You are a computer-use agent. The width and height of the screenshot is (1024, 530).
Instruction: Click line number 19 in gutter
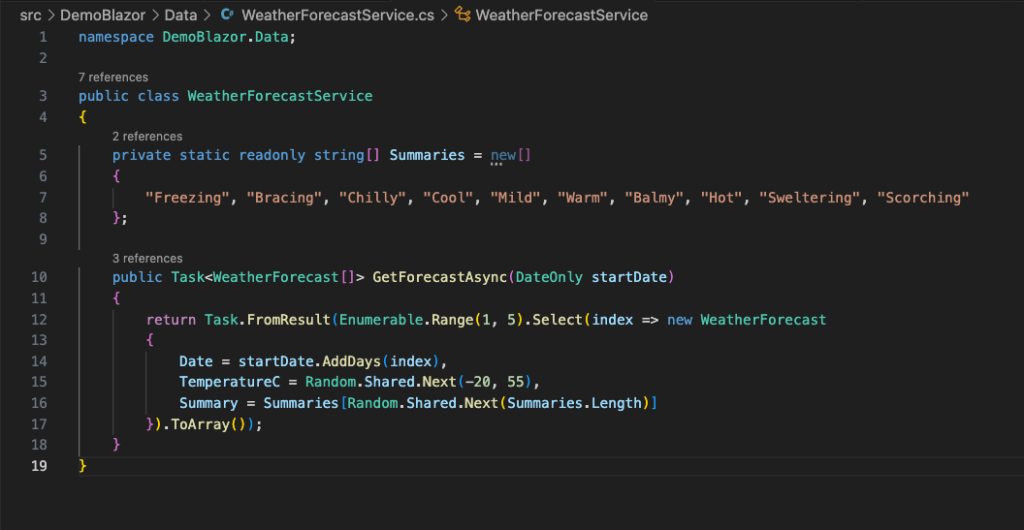[39, 466]
